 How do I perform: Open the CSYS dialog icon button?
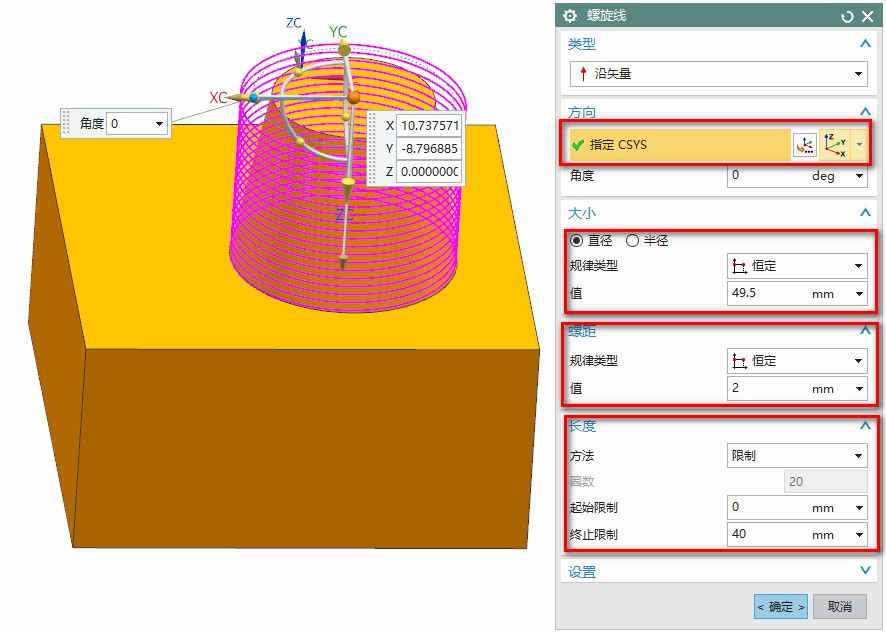click(804, 146)
